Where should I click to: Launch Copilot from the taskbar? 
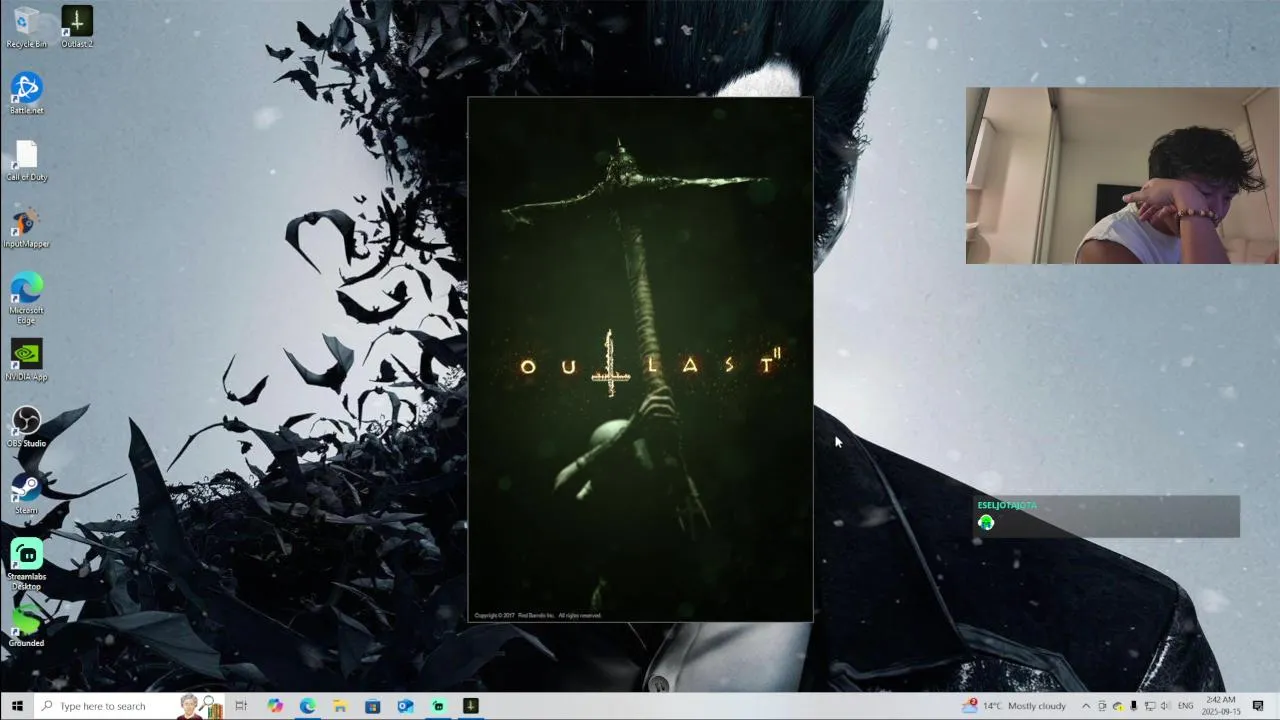tap(275, 706)
